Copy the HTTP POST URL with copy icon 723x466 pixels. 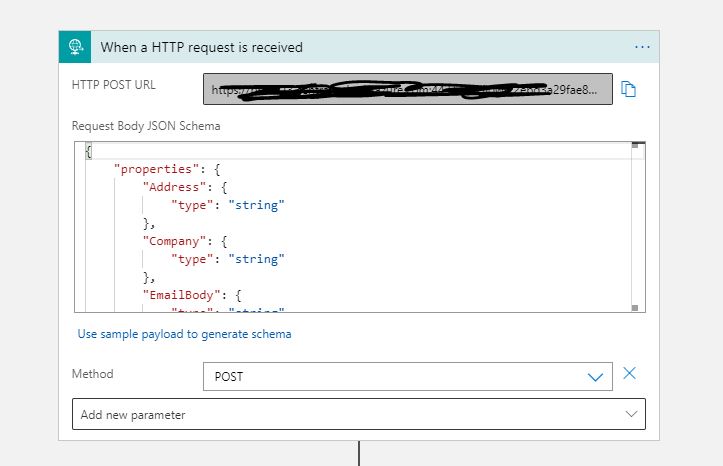tap(628, 89)
